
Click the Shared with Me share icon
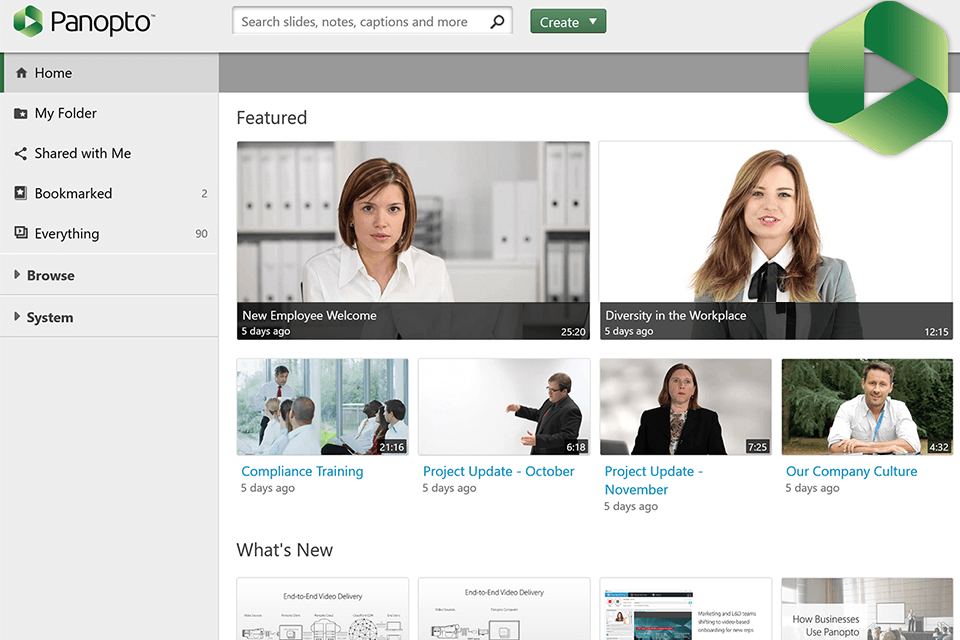[21, 154]
